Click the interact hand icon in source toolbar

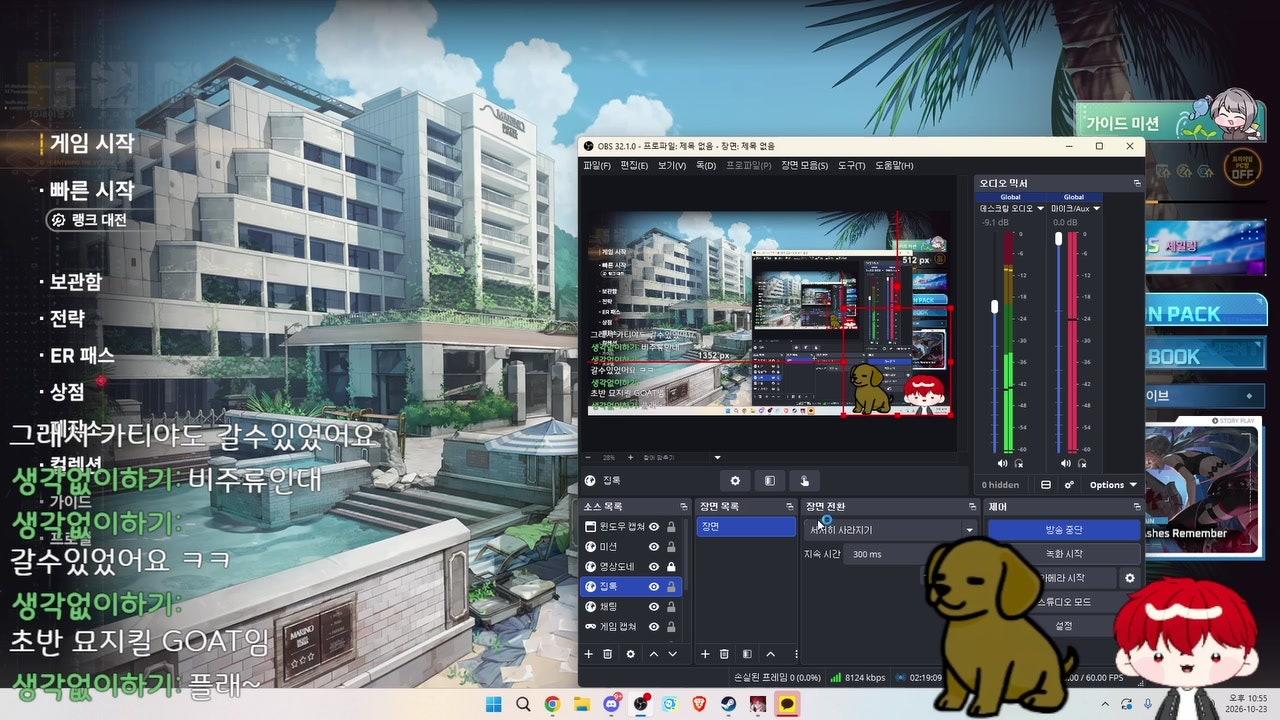(804, 481)
